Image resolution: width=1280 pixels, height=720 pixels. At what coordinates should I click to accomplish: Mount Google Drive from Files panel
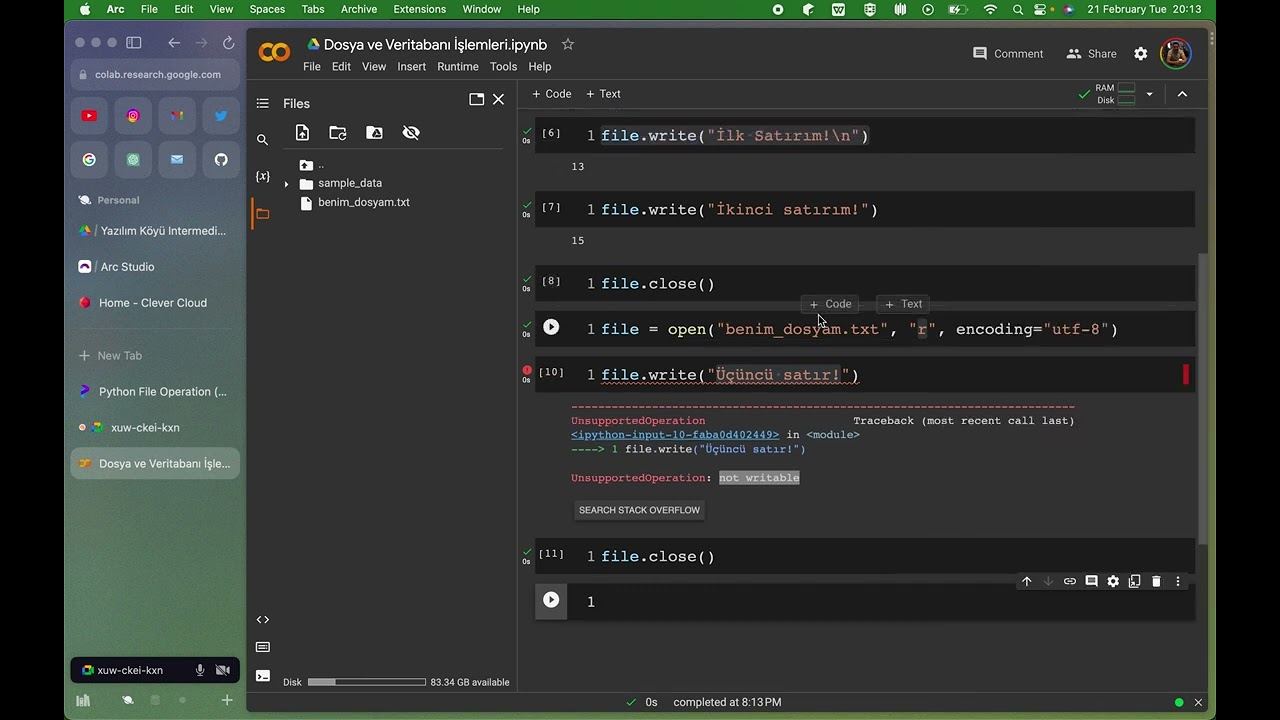point(374,133)
